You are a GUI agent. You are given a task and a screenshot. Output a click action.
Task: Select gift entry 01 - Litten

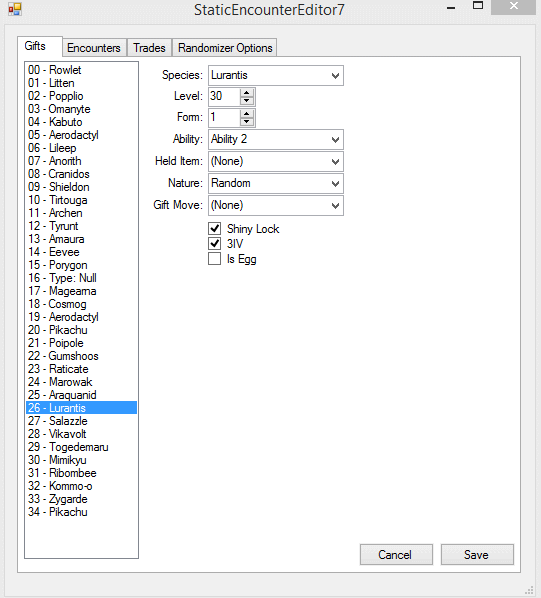(81, 83)
